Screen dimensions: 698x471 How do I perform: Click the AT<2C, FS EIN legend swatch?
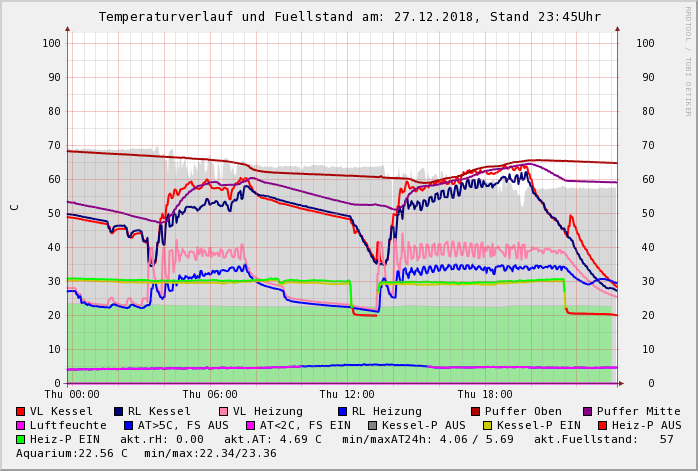pos(250,425)
